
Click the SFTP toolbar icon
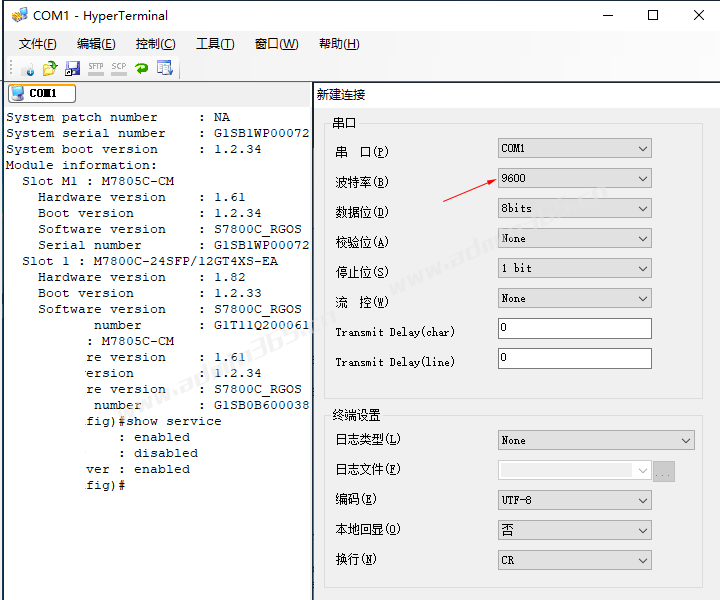click(x=96, y=68)
